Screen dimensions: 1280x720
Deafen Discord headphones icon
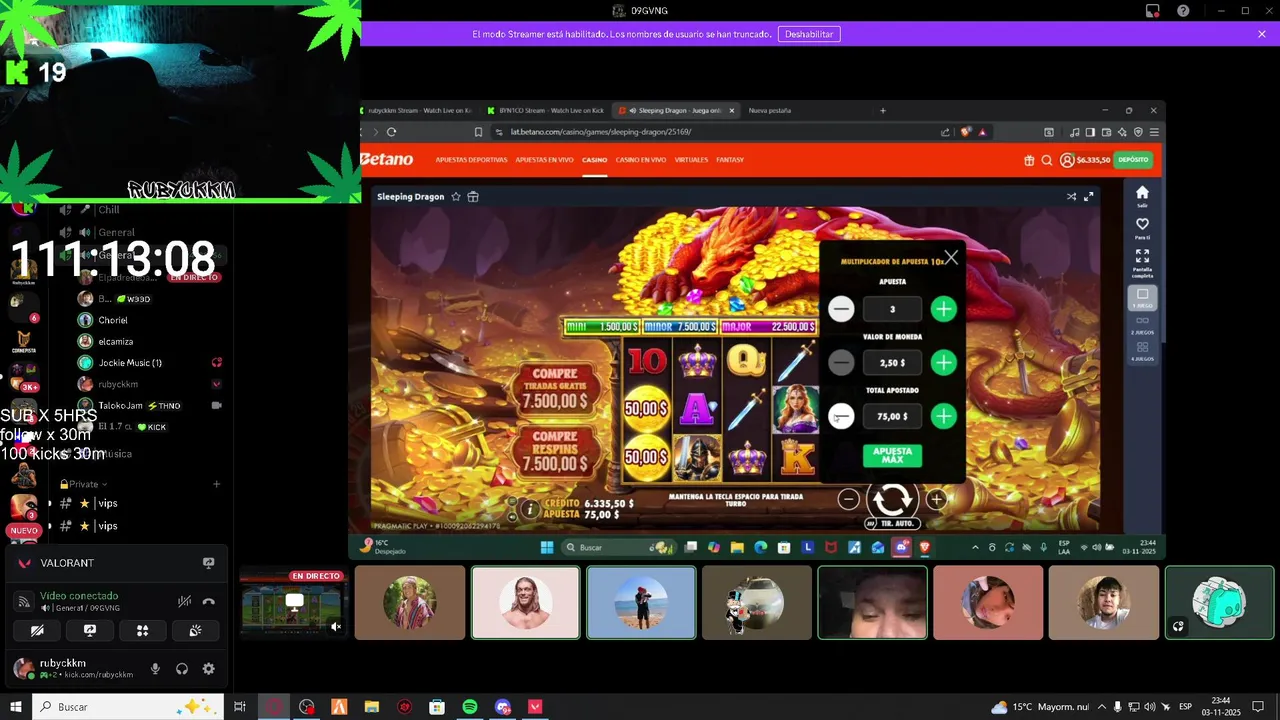[x=182, y=669]
